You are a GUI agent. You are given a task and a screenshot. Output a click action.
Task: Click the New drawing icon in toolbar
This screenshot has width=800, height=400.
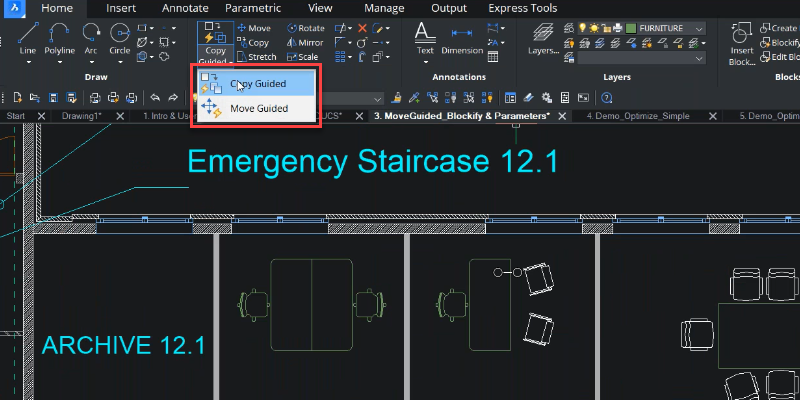[17, 98]
